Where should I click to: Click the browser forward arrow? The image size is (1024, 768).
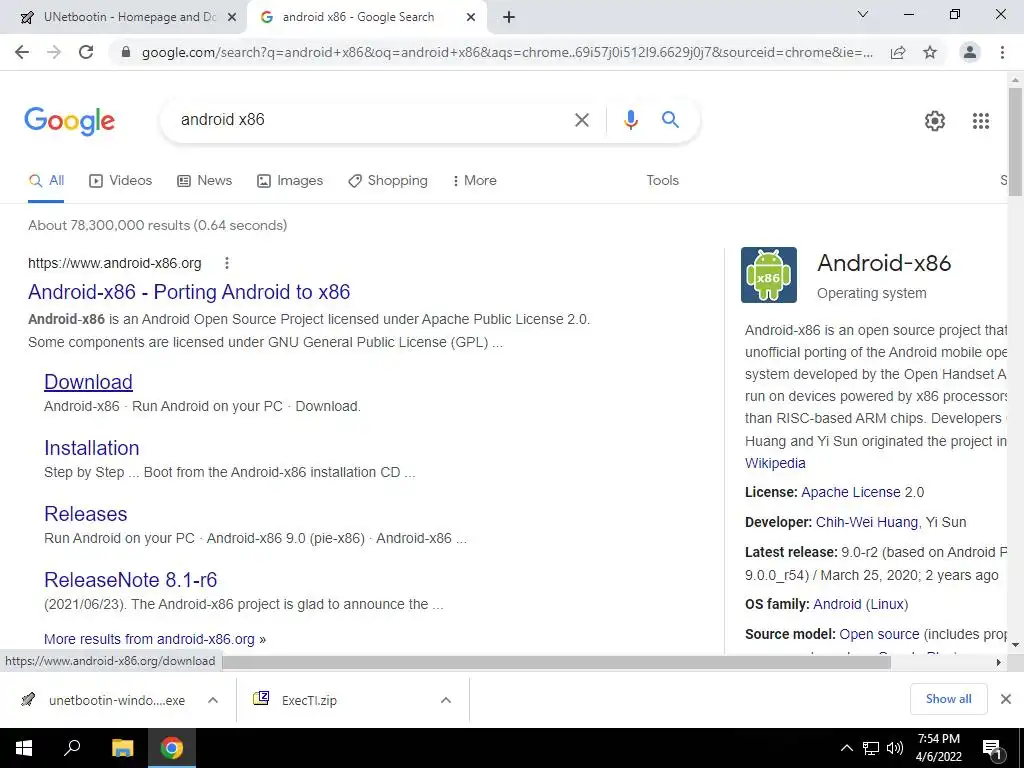click(x=54, y=52)
